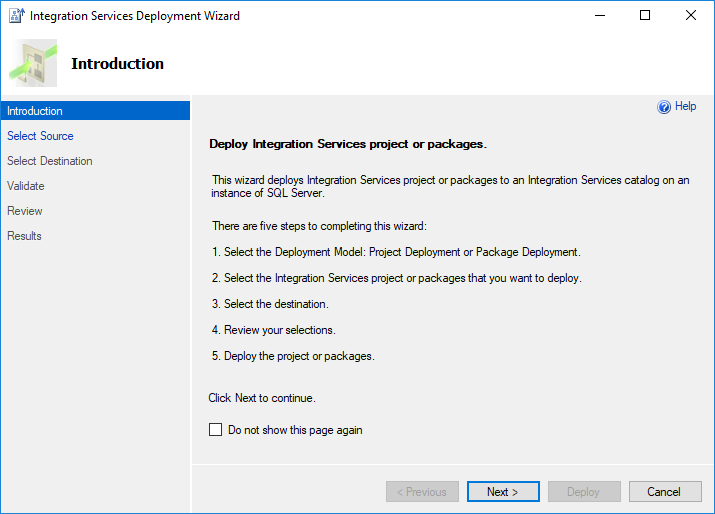Click the Introduction header deployment graphic
This screenshot has height=514, width=715.
[x=34, y=63]
